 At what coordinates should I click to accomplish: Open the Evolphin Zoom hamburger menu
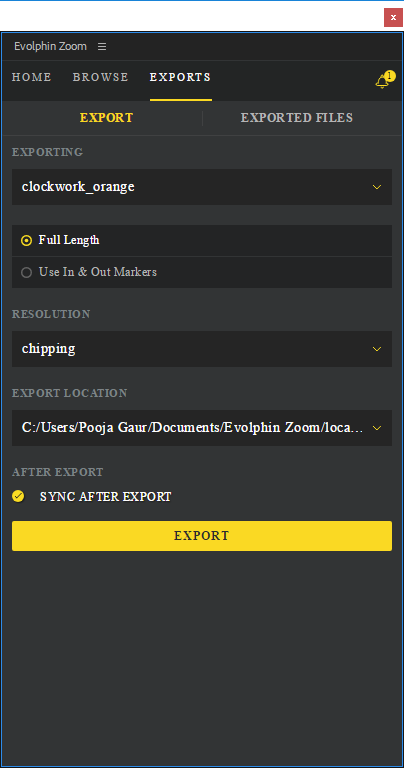pos(102,47)
